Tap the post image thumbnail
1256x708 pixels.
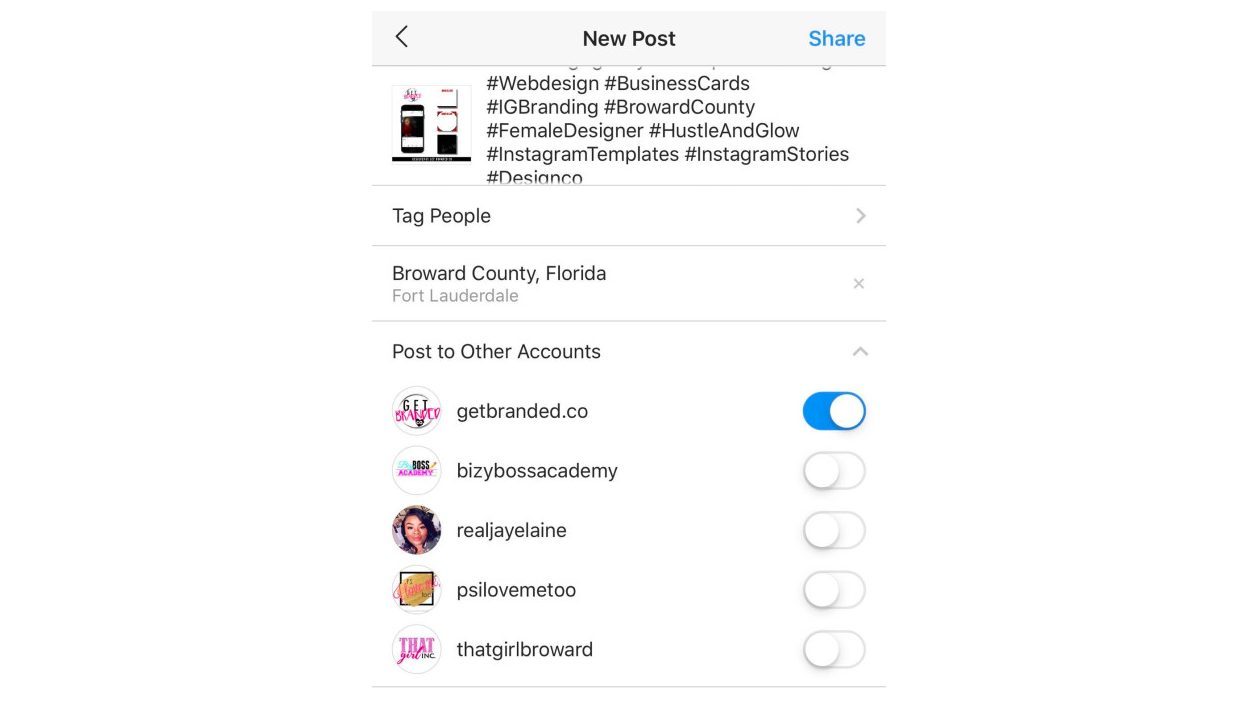(431, 123)
